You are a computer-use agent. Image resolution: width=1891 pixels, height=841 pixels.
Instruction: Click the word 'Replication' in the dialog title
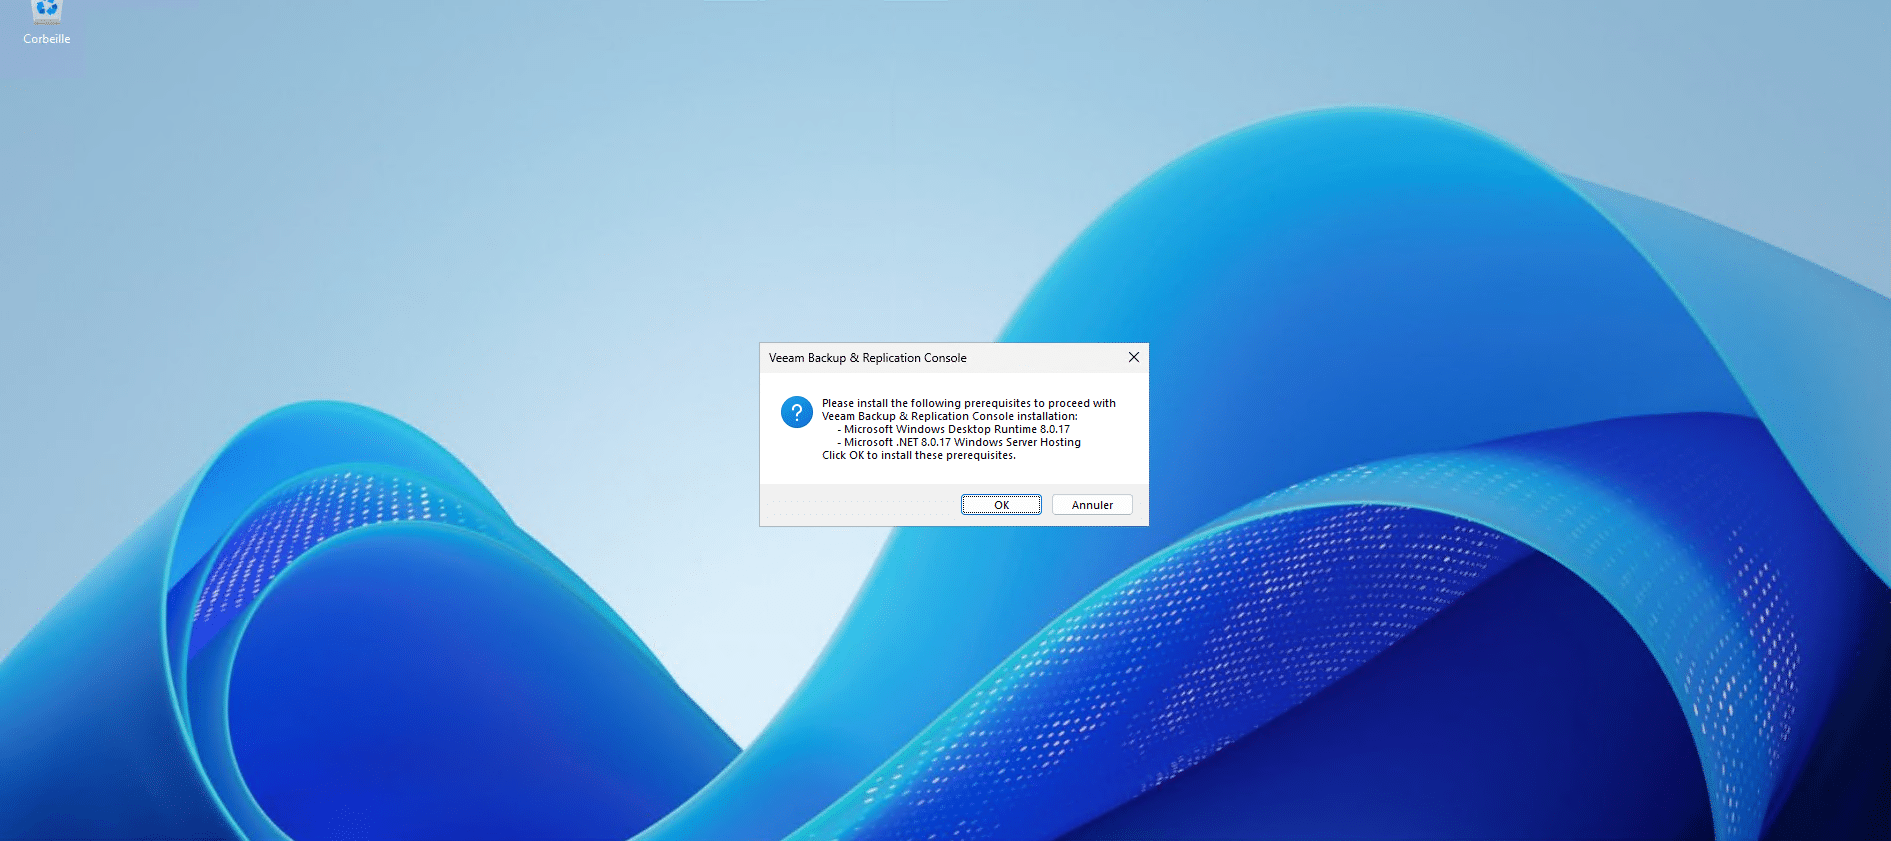pyautogui.click(x=891, y=358)
